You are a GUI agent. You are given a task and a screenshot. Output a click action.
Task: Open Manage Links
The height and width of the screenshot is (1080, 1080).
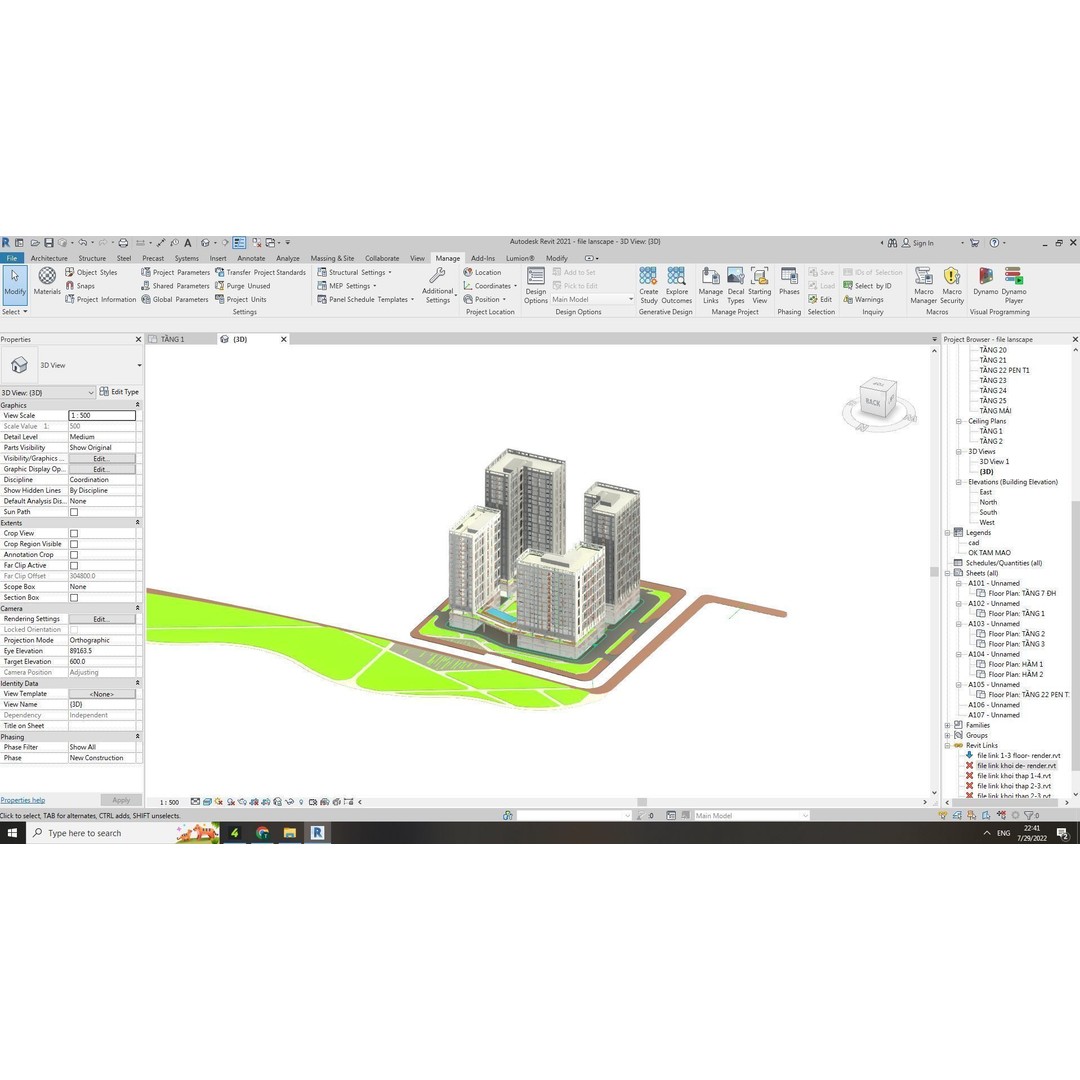(x=710, y=286)
